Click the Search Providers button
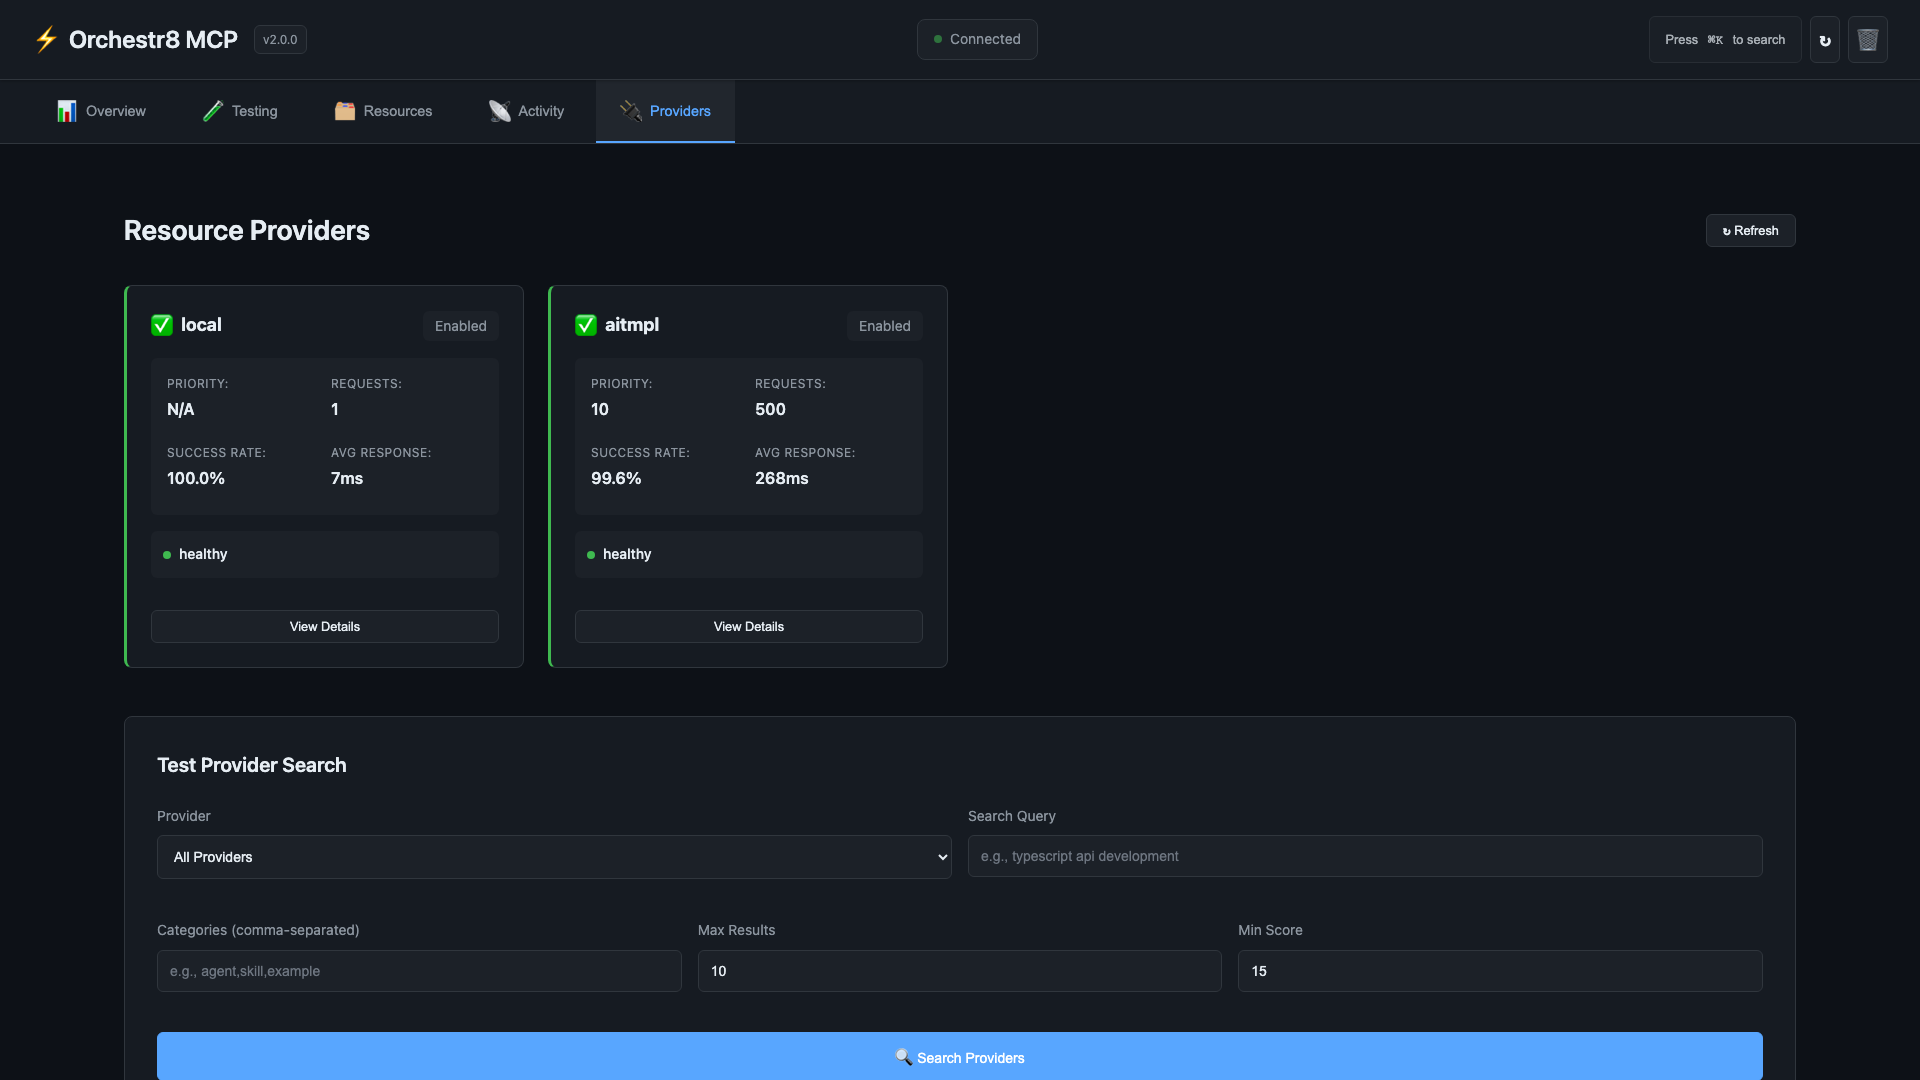Viewport: 1920px width, 1080px height. (960, 1057)
